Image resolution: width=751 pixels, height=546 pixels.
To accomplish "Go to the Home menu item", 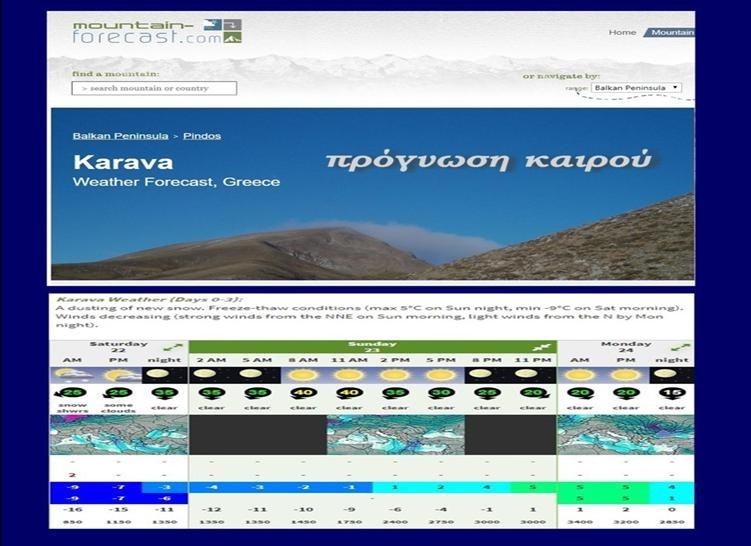I will (622, 32).
